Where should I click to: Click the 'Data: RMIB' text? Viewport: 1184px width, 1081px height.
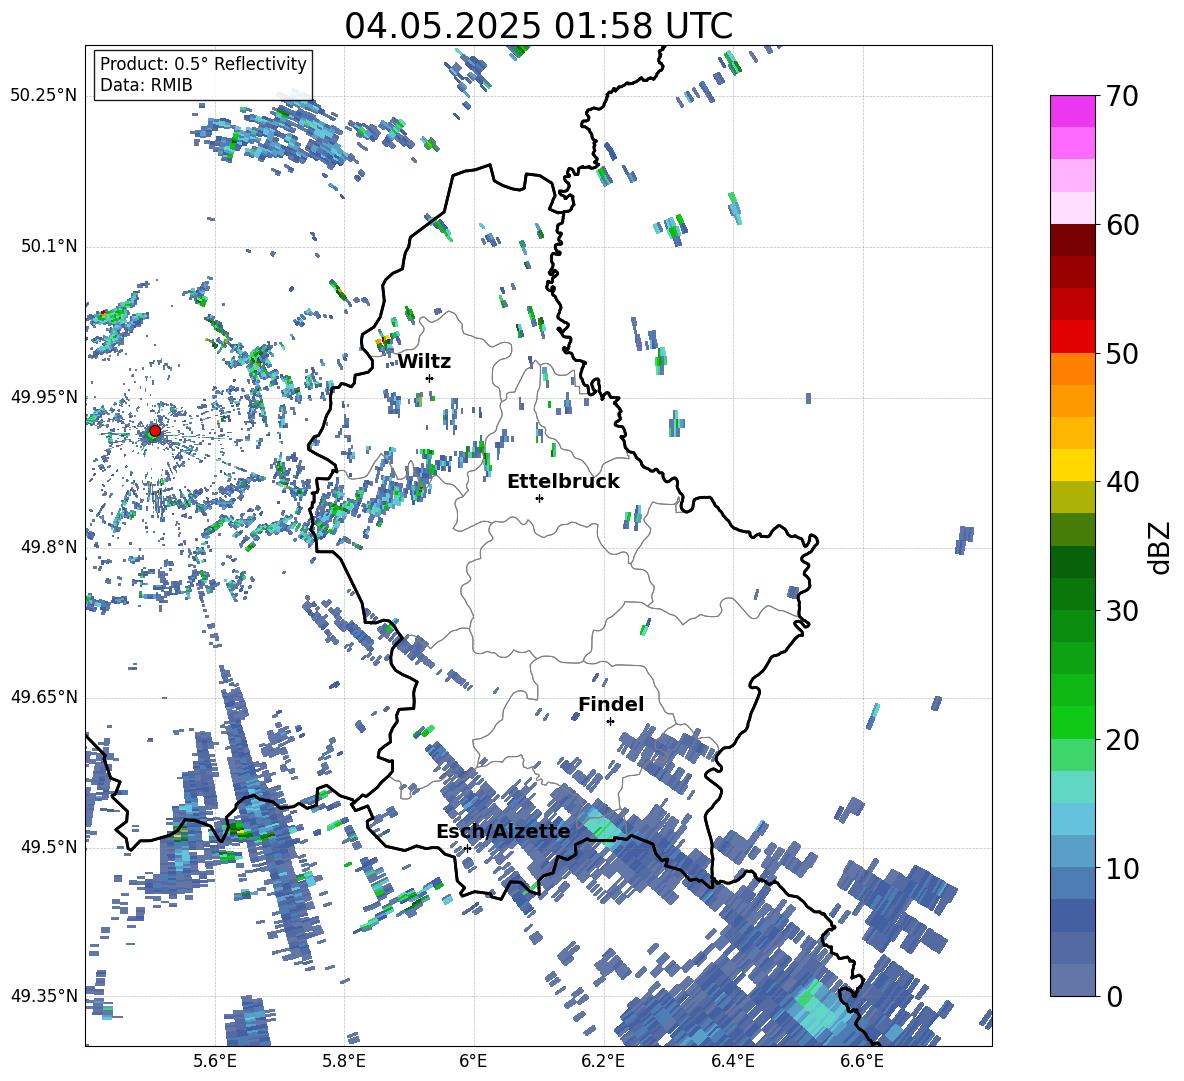(x=146, y=85)
